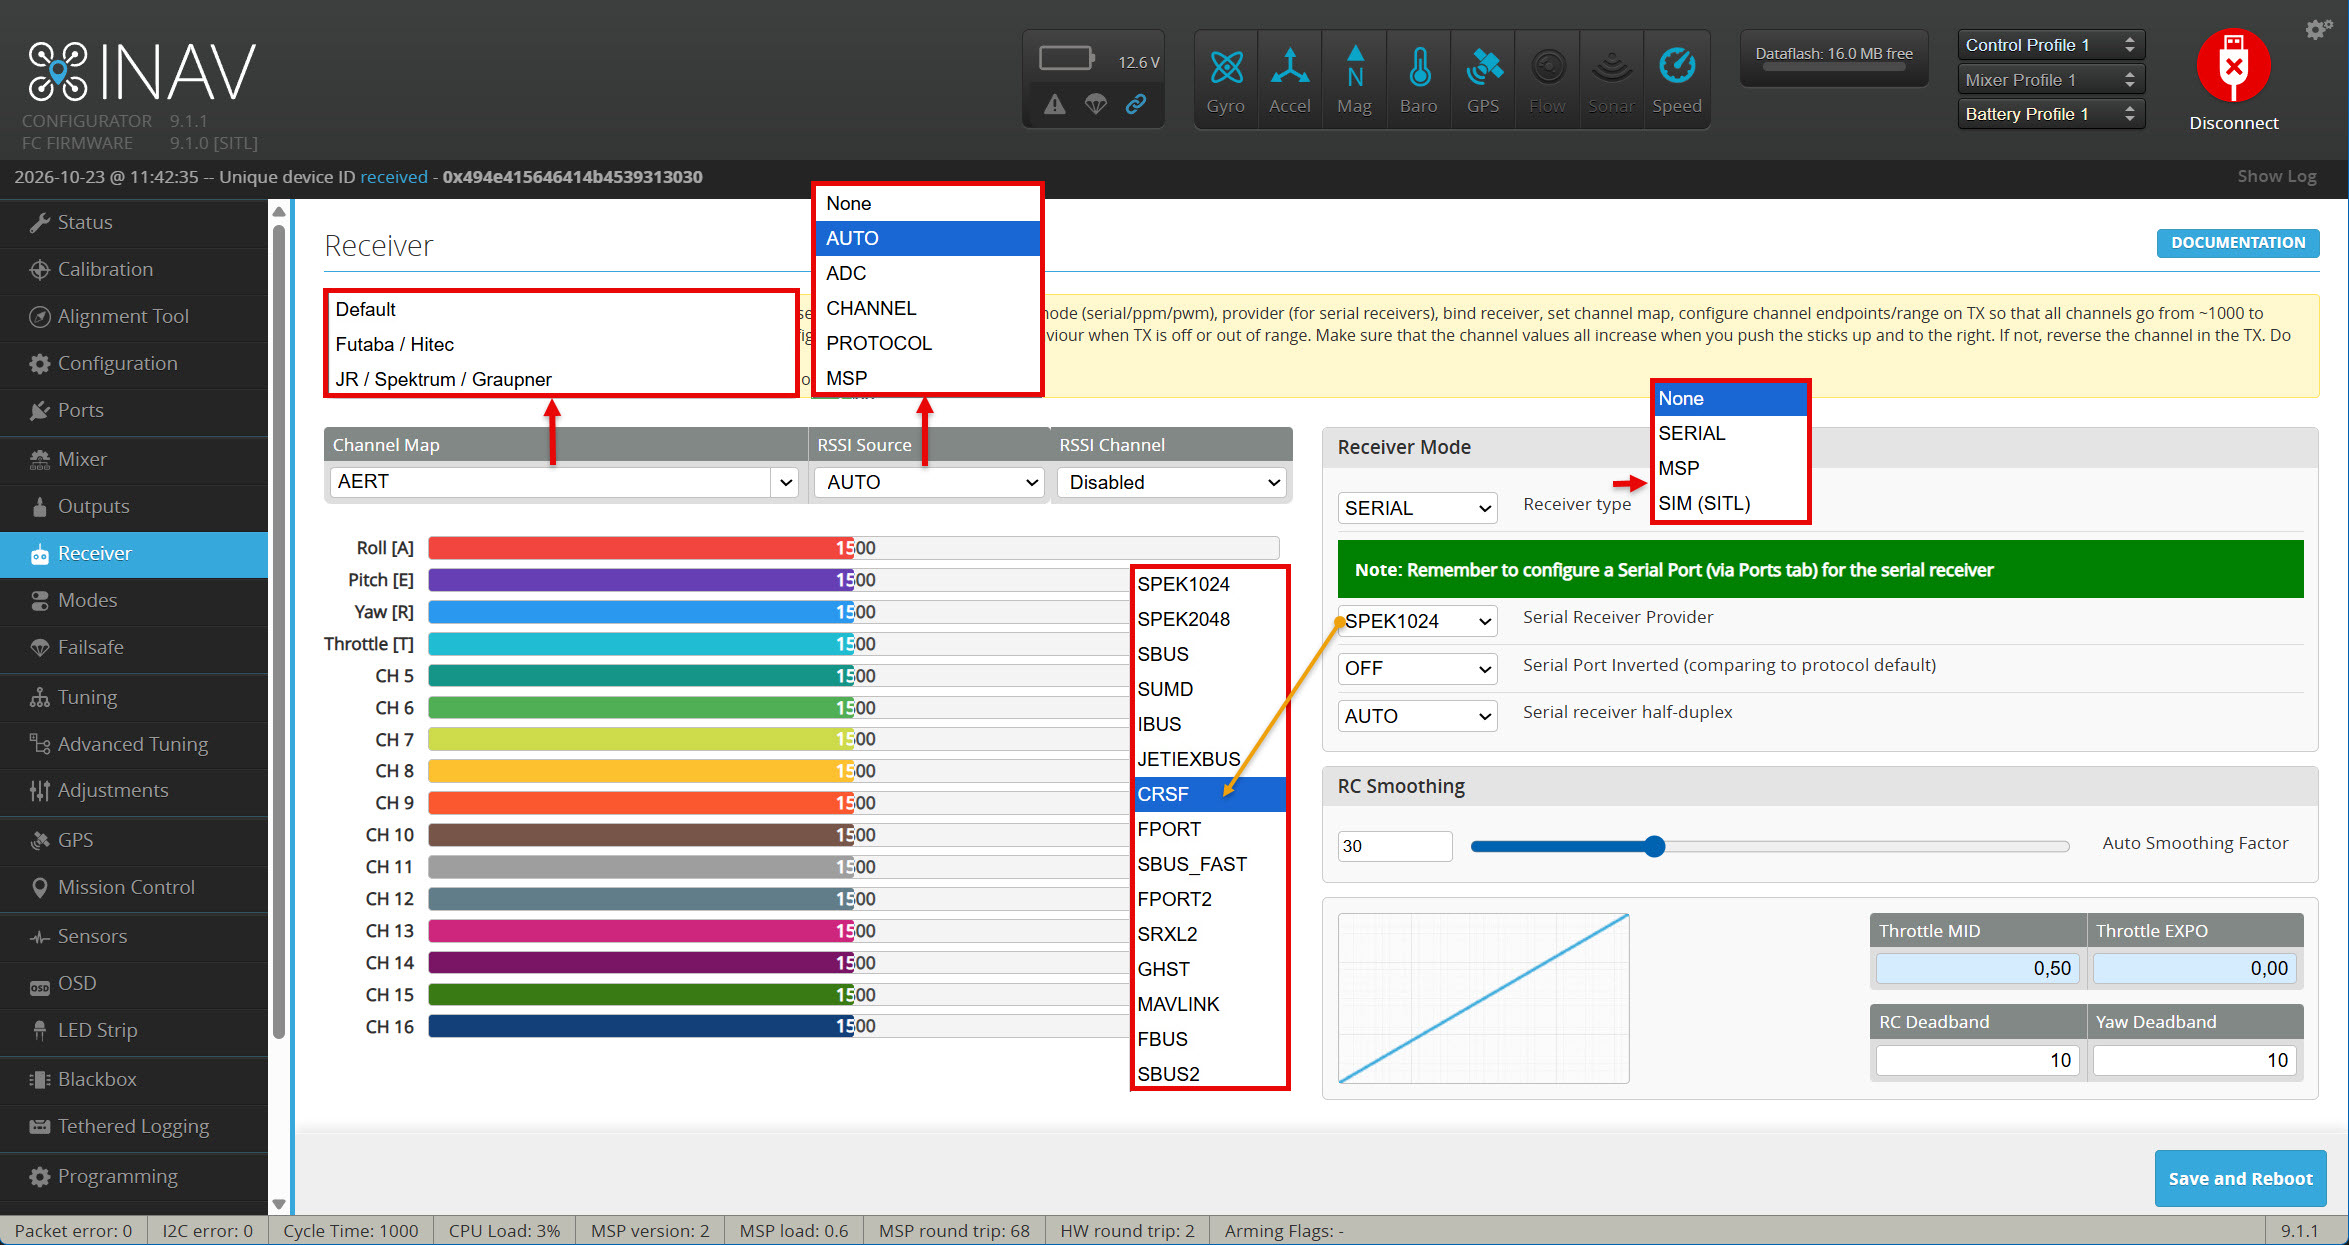This screenshot has height=1245, width=2349.
Task: Click the Baro sensor icon
Action: [1419, 66]
